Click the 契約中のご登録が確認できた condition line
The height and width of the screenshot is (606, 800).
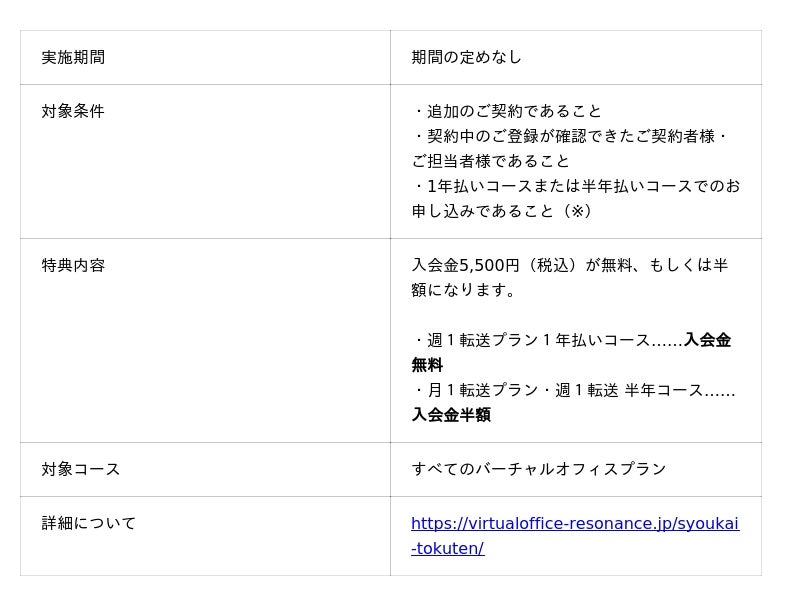point(569,136)
